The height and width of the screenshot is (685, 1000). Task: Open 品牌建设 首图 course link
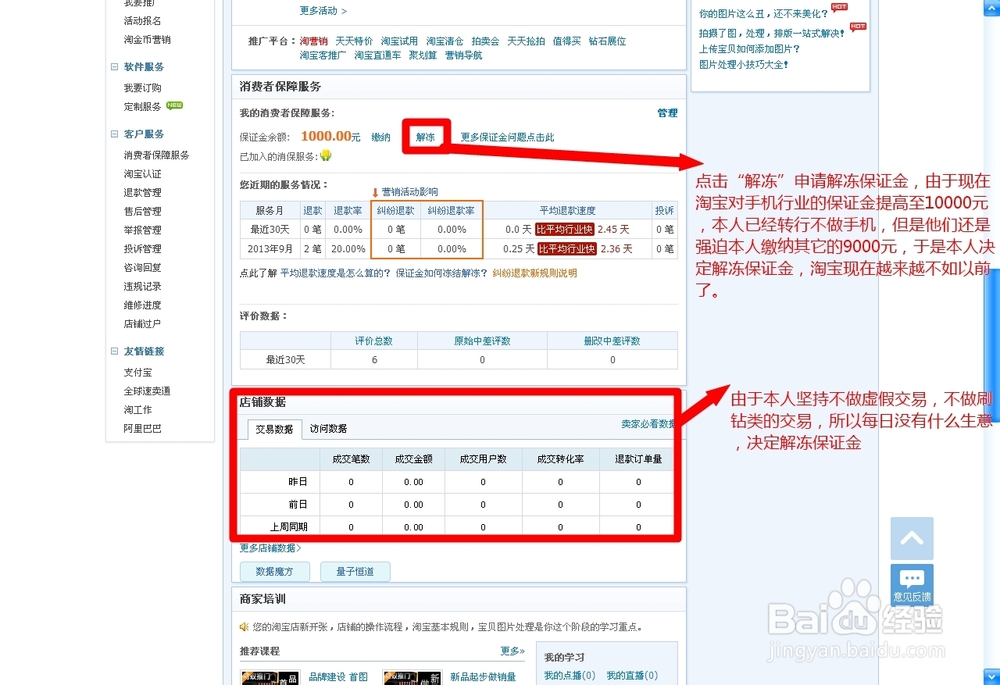coord(338,677)
